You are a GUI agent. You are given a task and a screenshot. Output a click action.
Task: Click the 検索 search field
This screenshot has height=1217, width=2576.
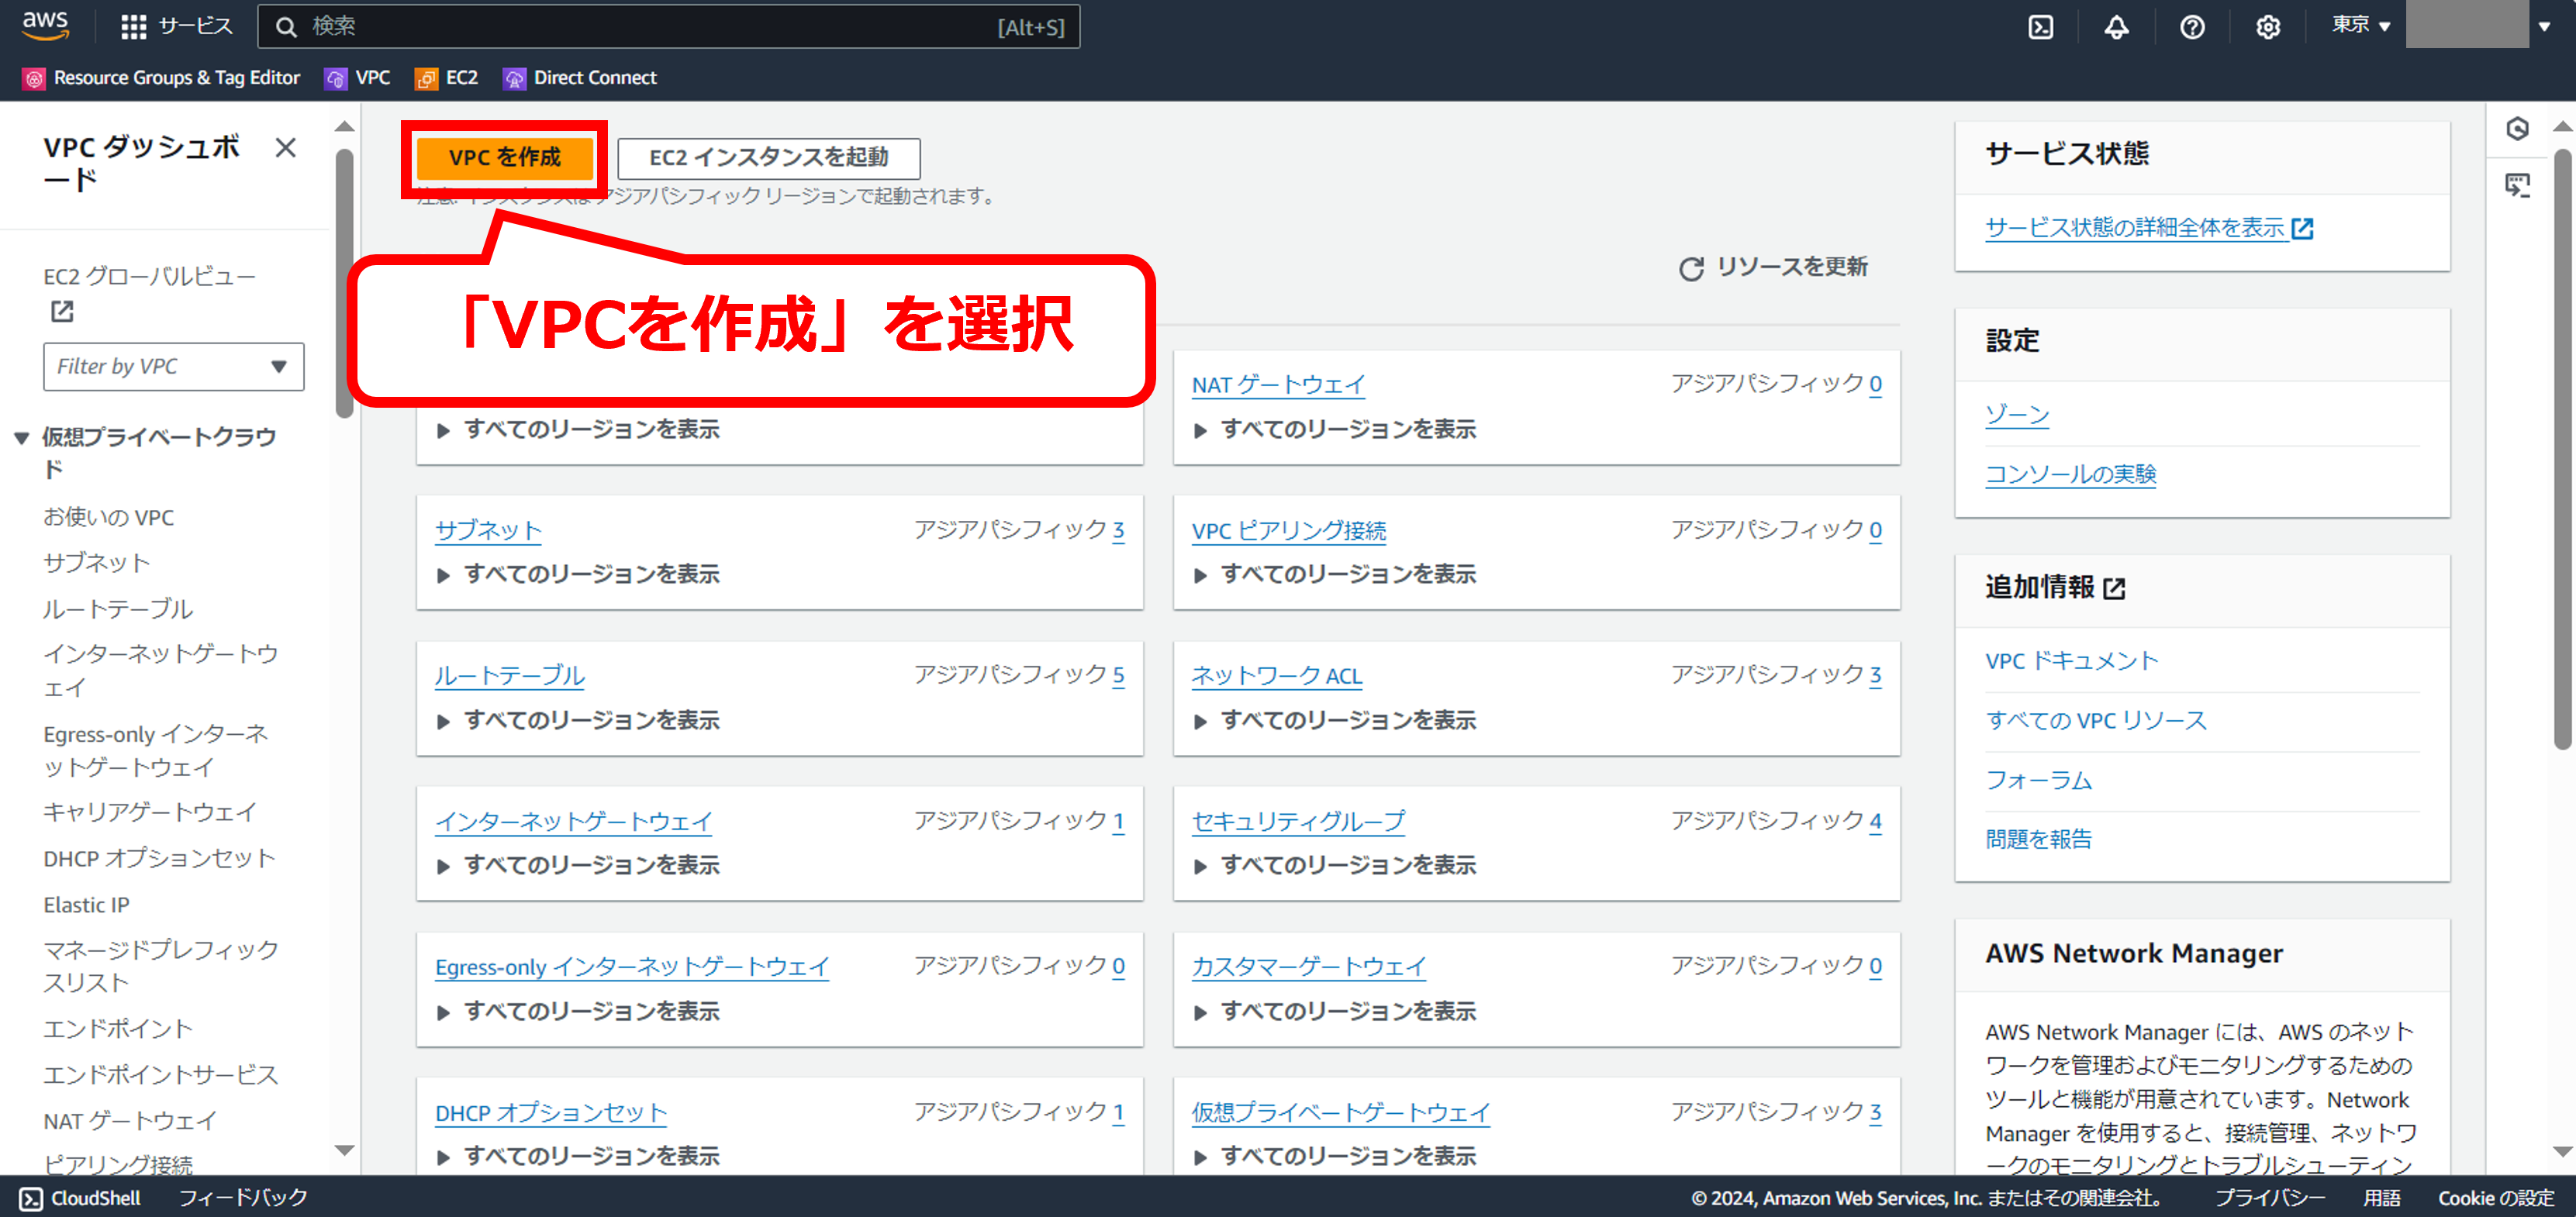click(668, 26)
